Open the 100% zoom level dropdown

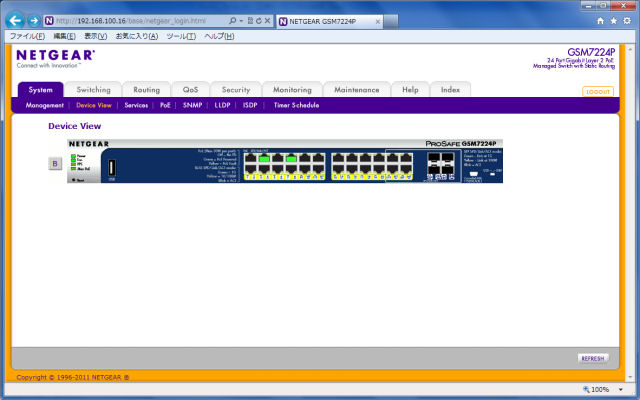621,389
